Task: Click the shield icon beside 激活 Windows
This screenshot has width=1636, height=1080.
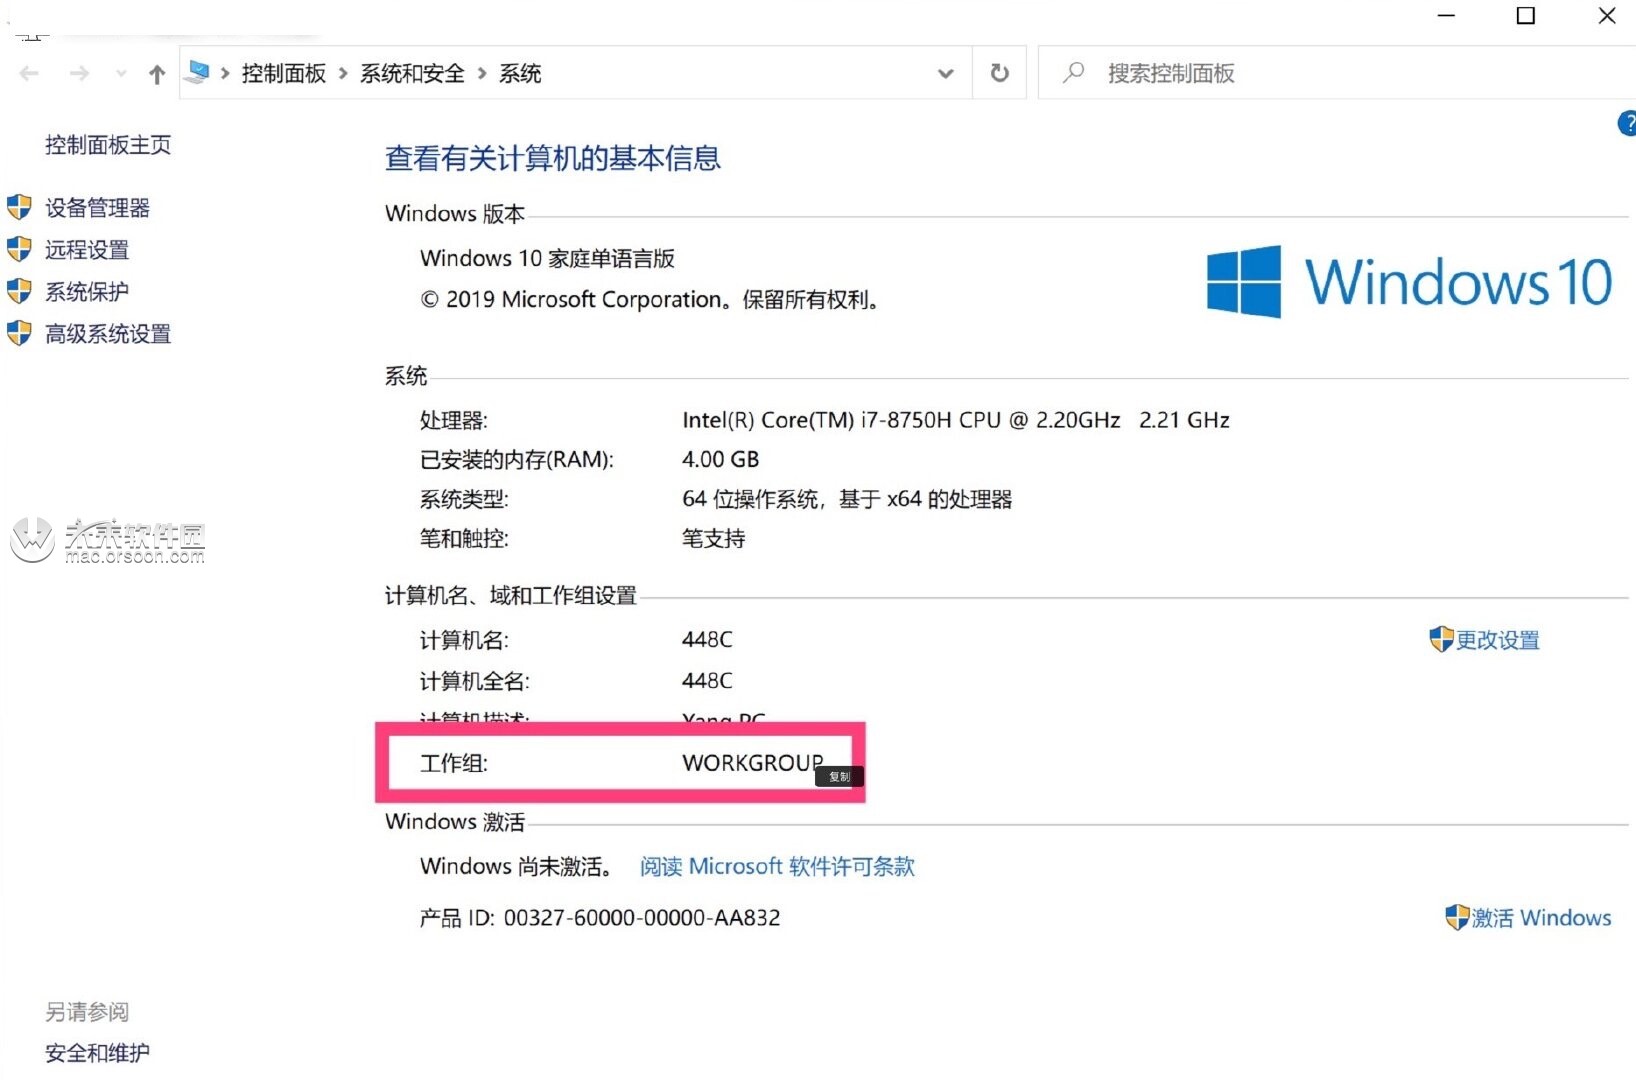Action: click(1457, 917)
